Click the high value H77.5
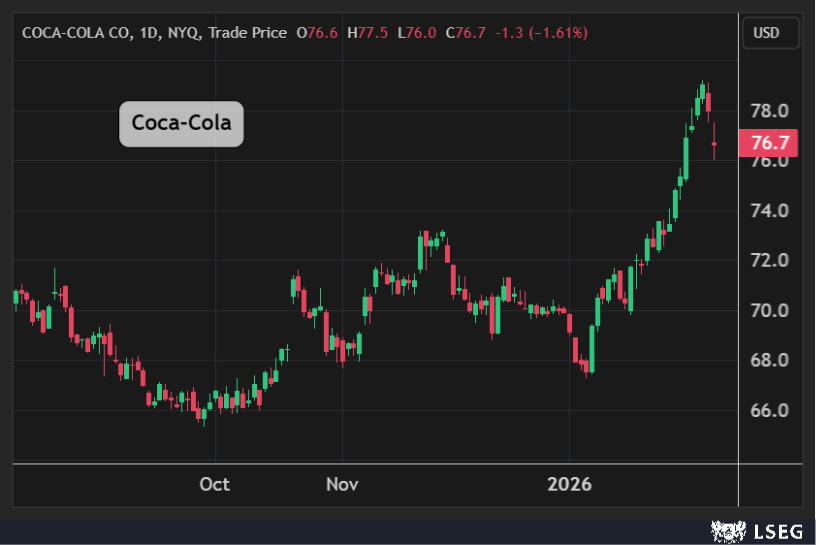 coord(367,33)
